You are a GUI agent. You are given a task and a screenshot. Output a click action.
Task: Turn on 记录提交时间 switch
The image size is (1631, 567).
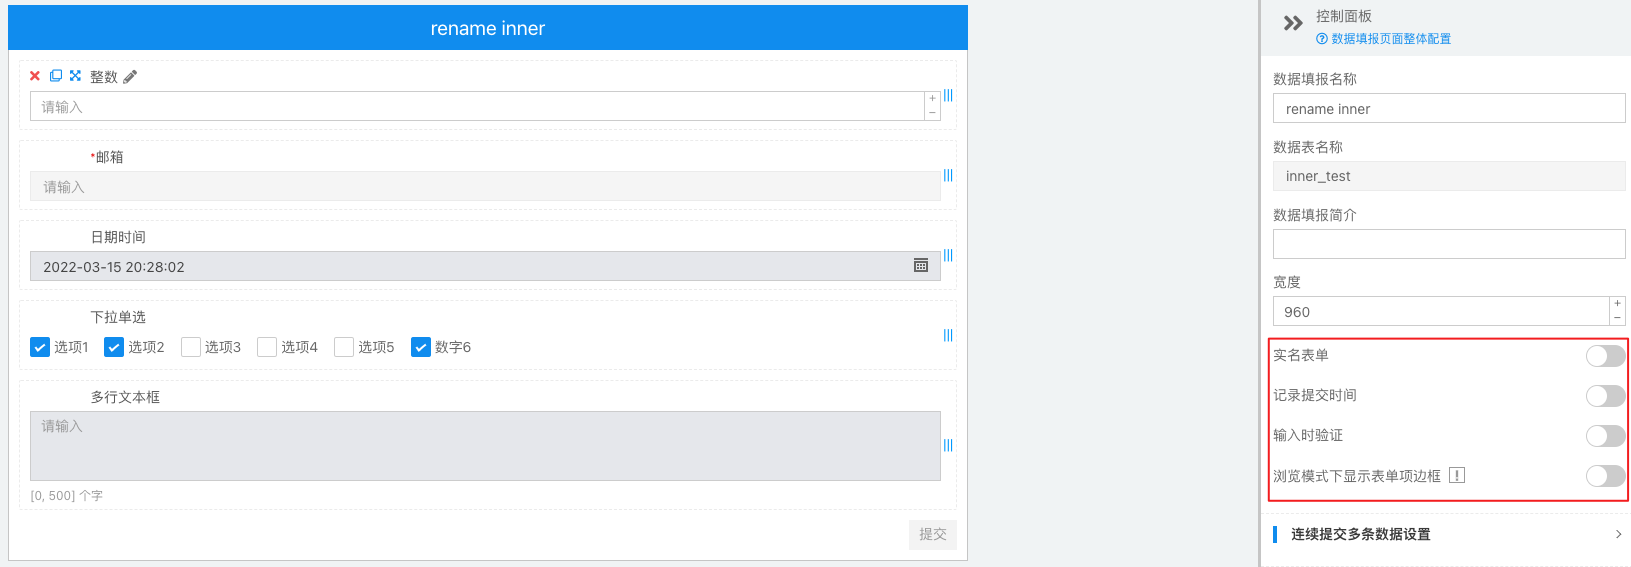(1605, 396)
